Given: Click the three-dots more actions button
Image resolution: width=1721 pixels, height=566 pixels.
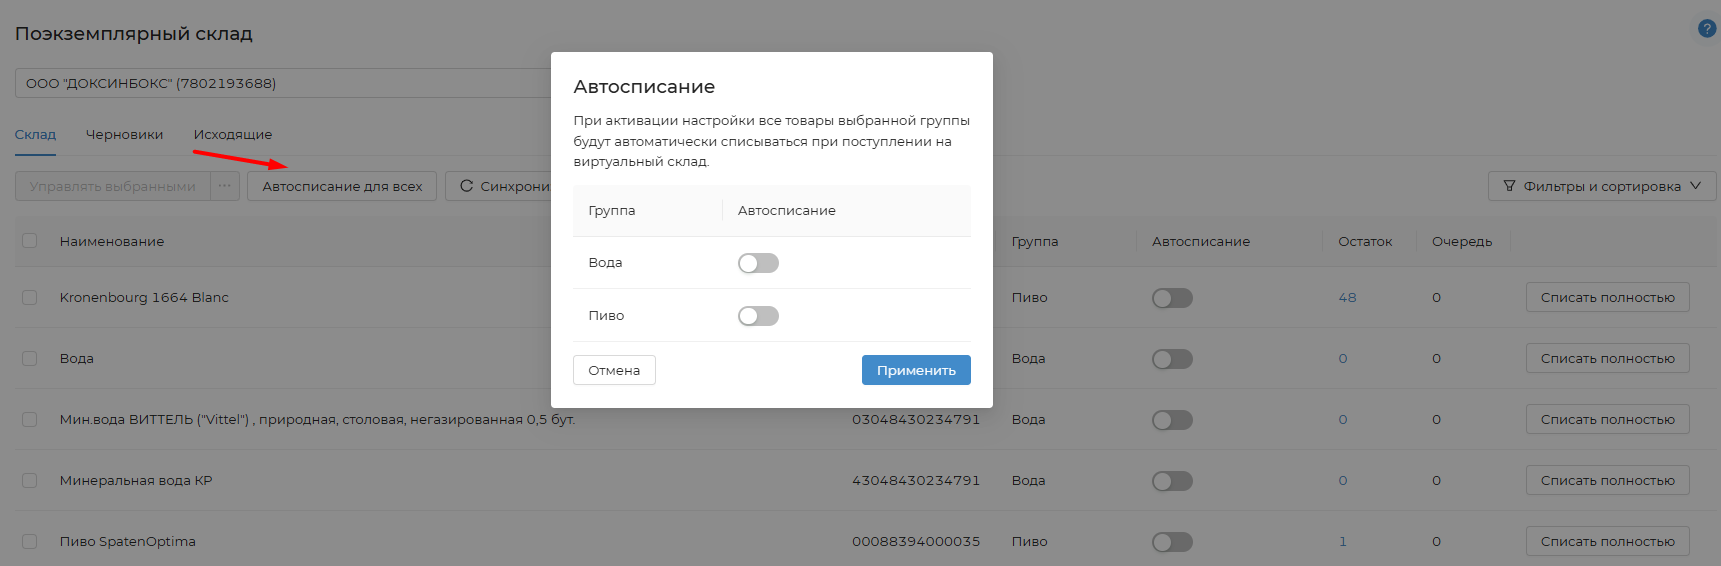Looking at the screenshot, I should [225, 186].
